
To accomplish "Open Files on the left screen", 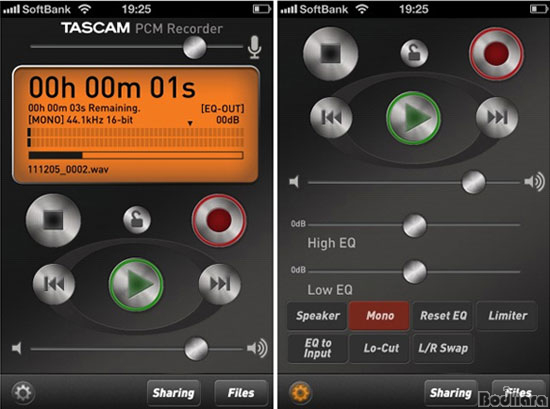I will (241, 393).
